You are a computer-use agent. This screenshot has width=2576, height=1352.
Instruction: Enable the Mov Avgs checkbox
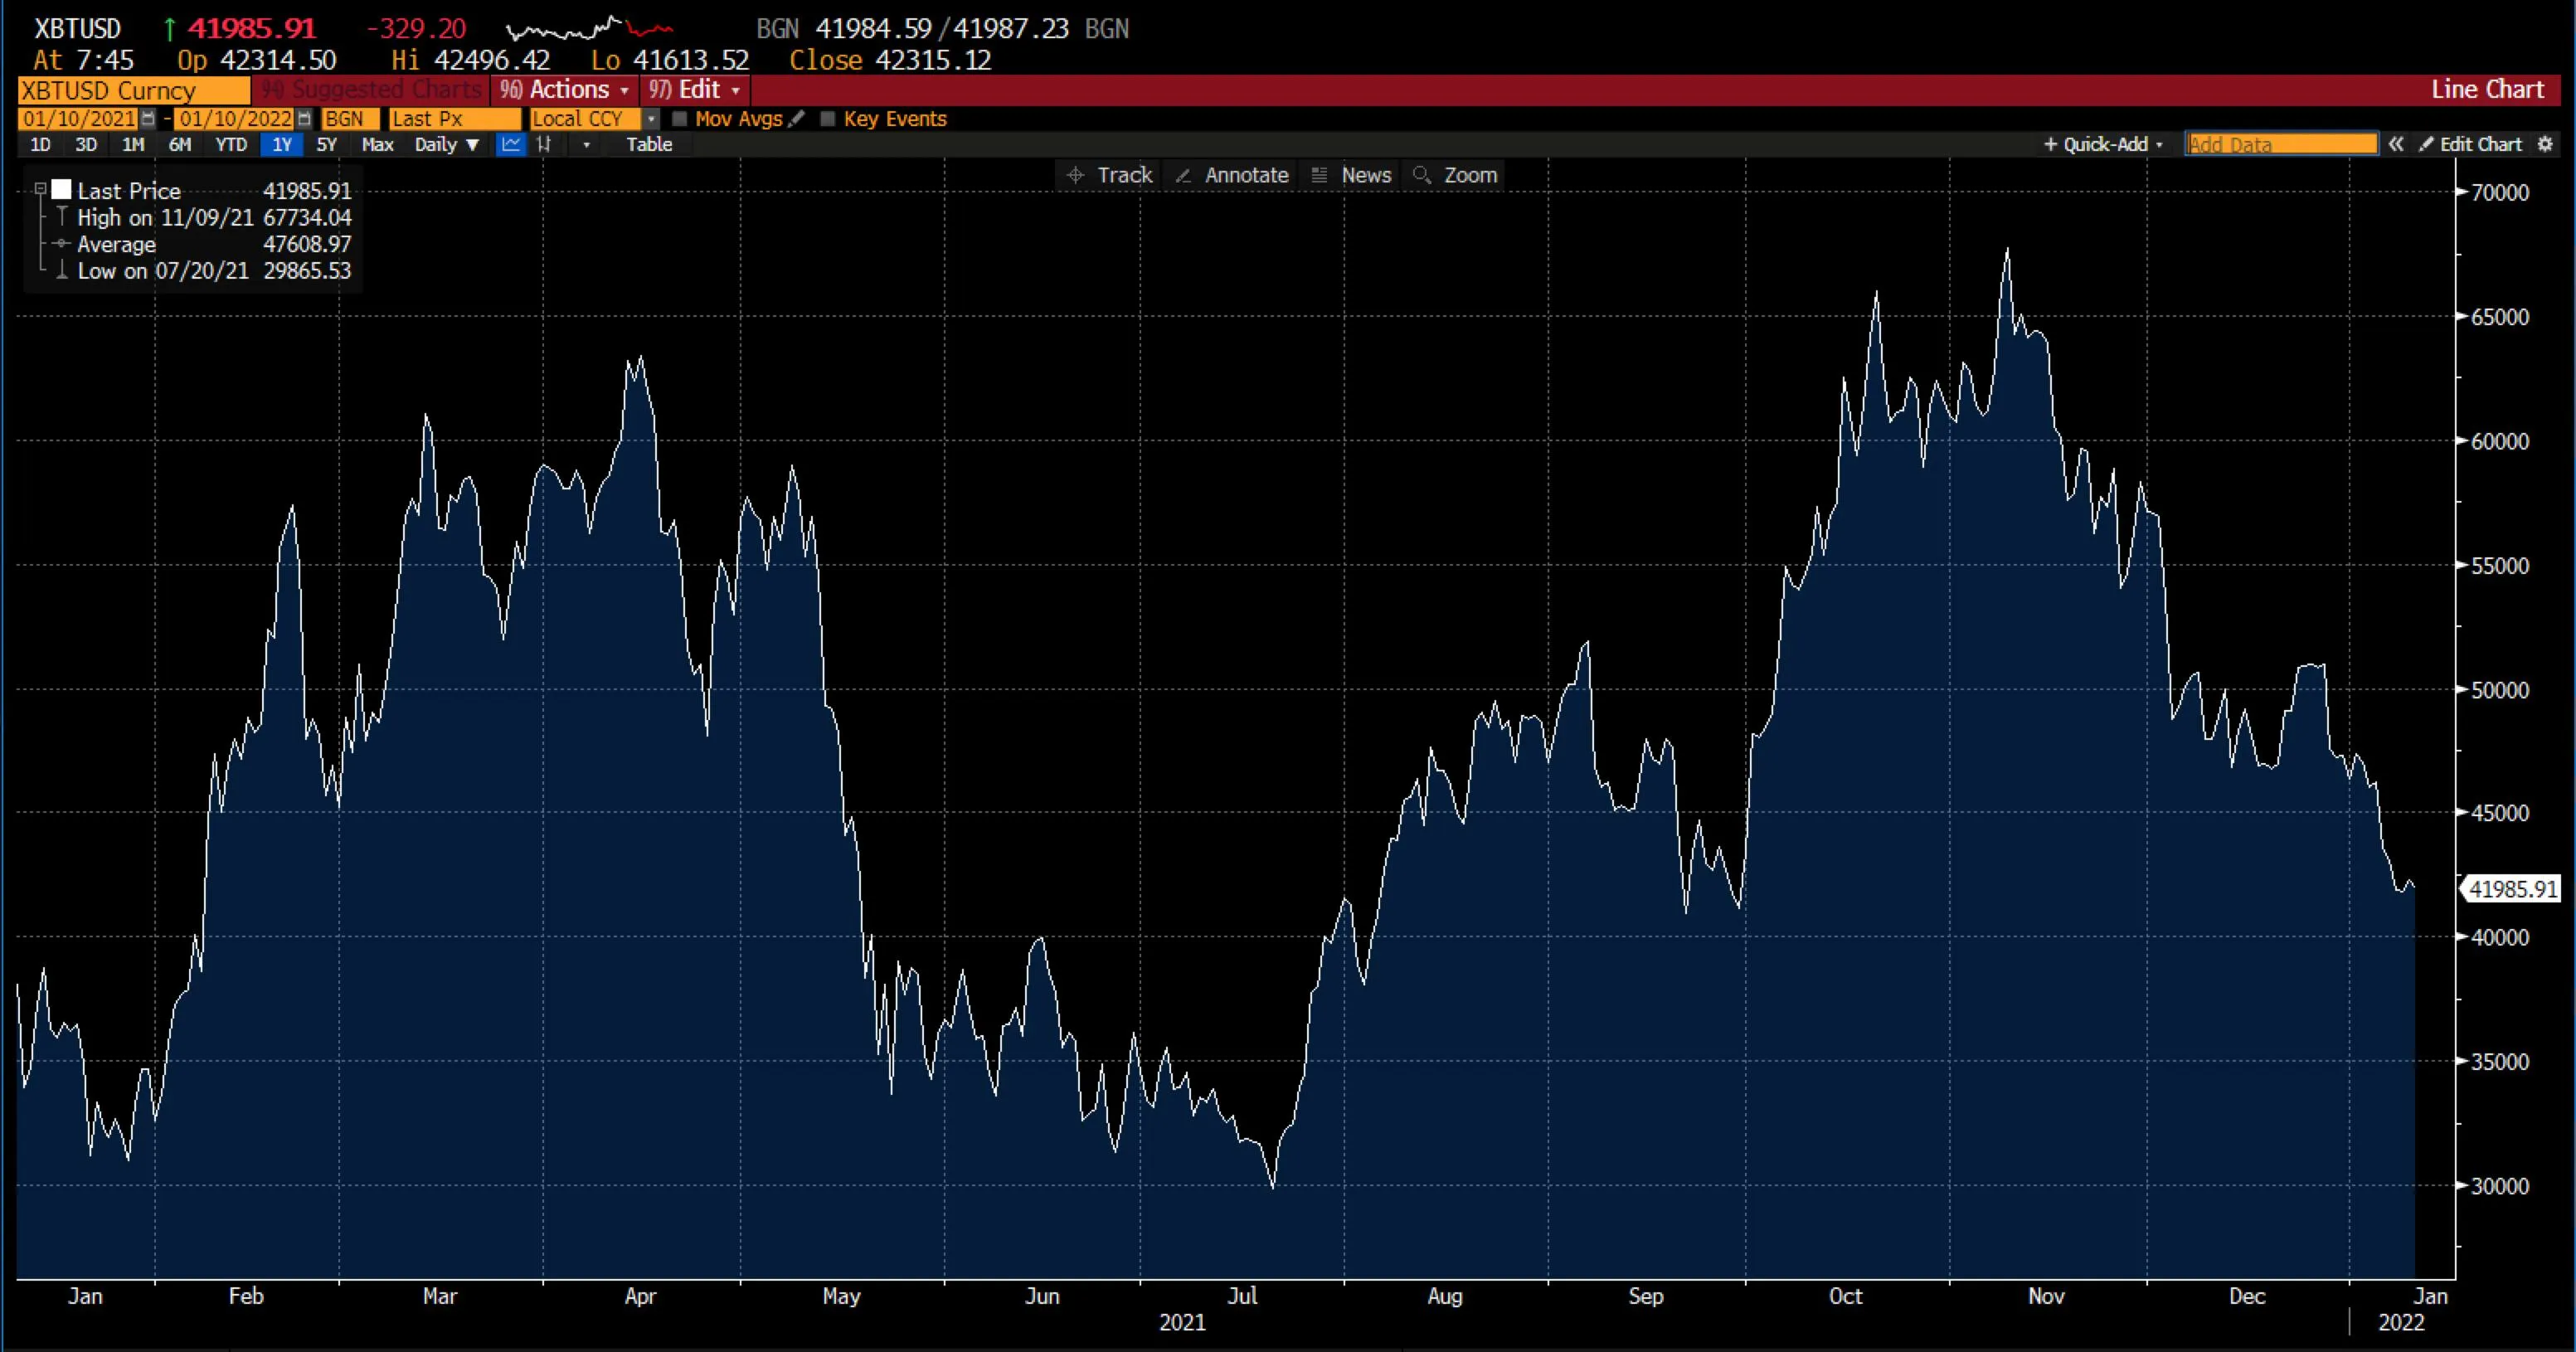(x=682, y=119)
